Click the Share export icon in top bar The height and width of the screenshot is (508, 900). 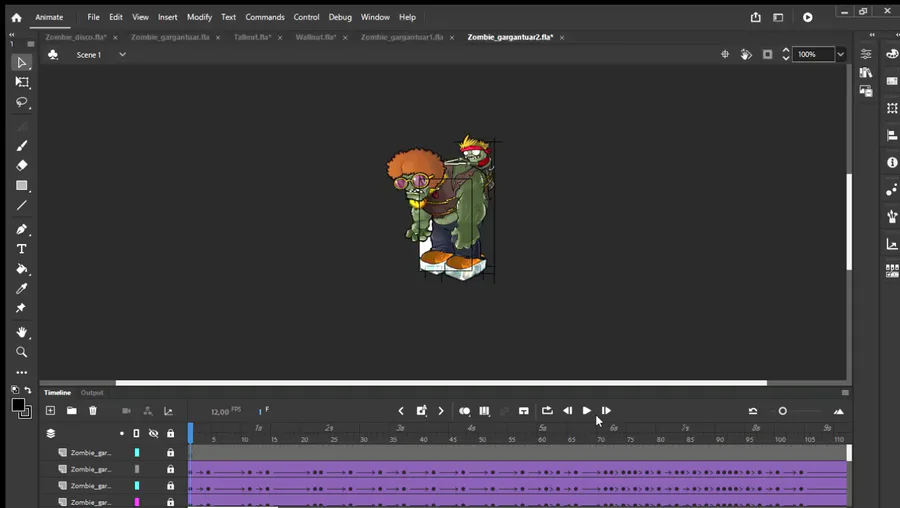[x=755, y=17]
